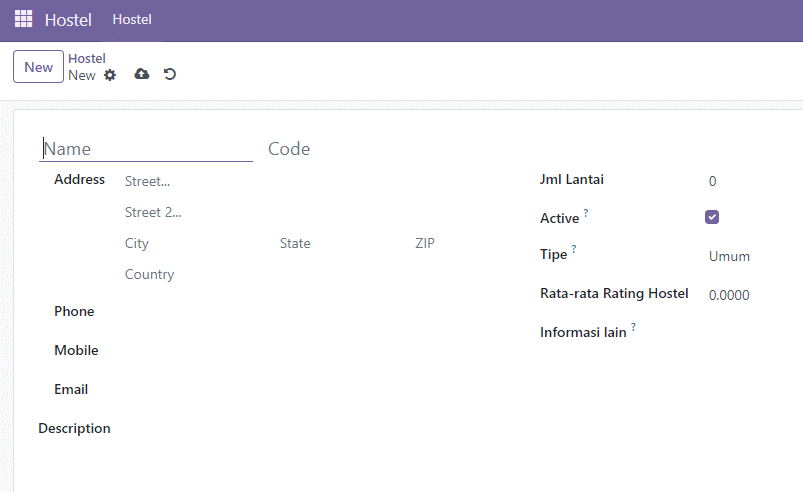Open the apps grid menu icon

pos(24,19)
